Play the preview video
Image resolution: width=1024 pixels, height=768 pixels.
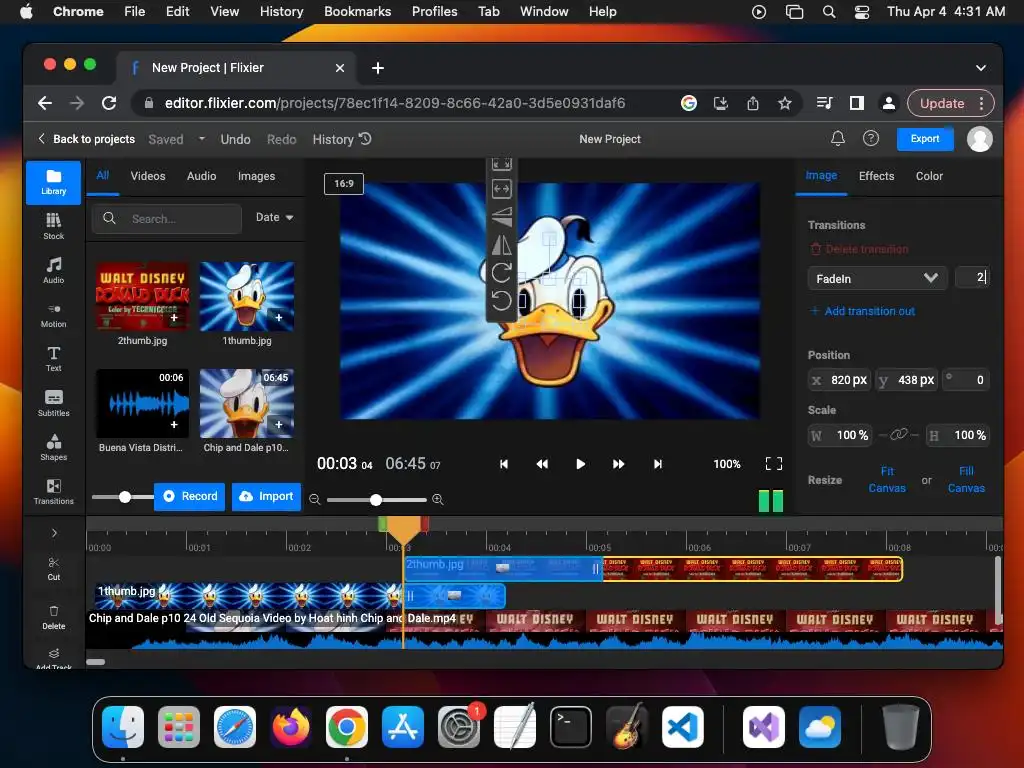click(580, 464)
